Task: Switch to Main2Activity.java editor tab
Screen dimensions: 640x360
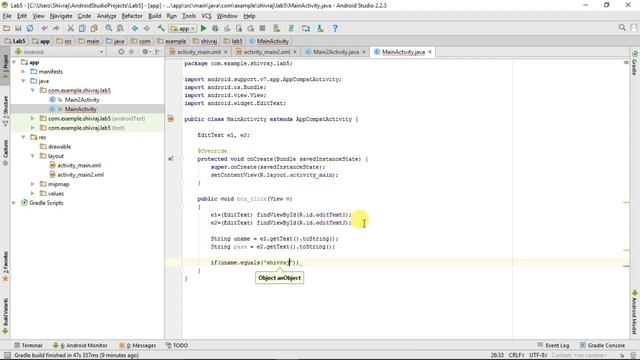Action: [336, 52]
